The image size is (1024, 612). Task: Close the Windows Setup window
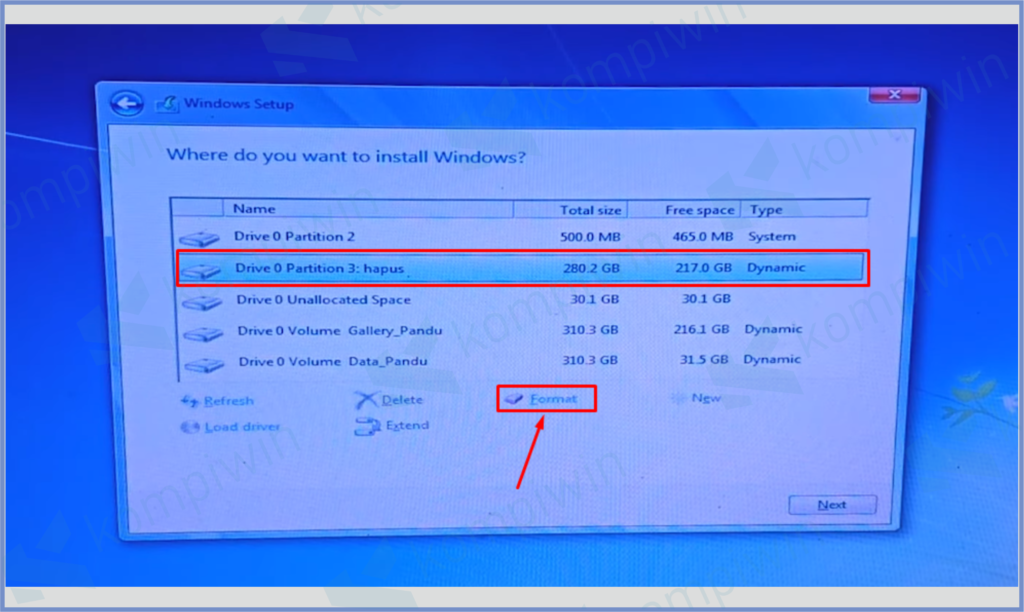click(x=894, y=96)
